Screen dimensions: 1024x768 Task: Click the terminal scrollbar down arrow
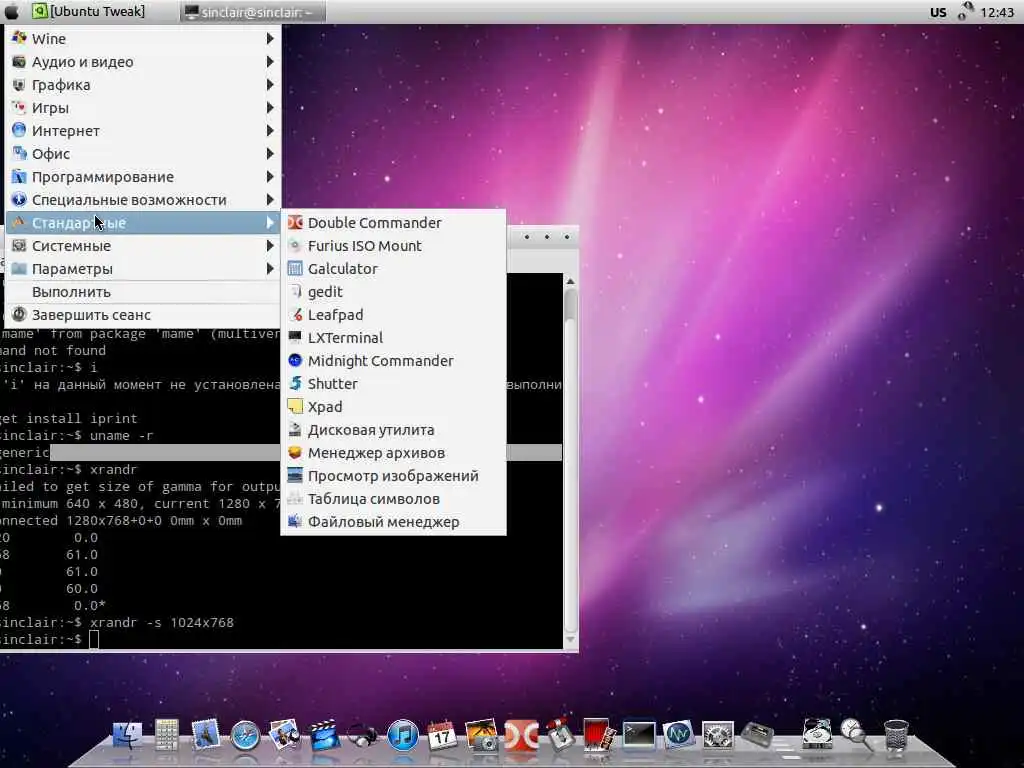click(x=570, y=640)
